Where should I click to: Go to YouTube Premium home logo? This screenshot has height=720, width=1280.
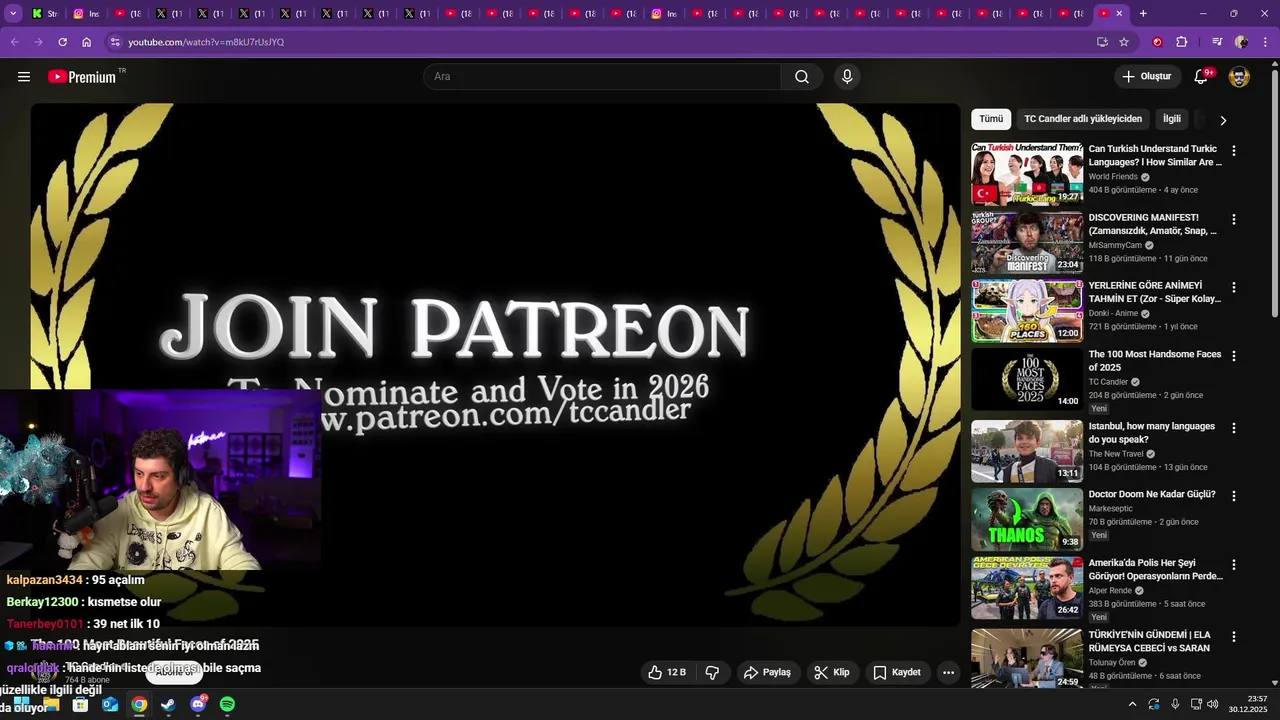(x=82, y=77)
